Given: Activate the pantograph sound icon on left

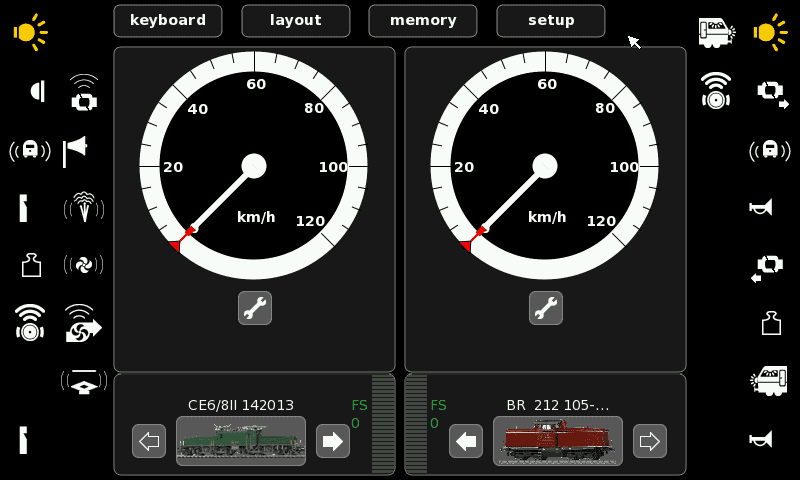Looking at the screenshot, I should tap(84, 382).
